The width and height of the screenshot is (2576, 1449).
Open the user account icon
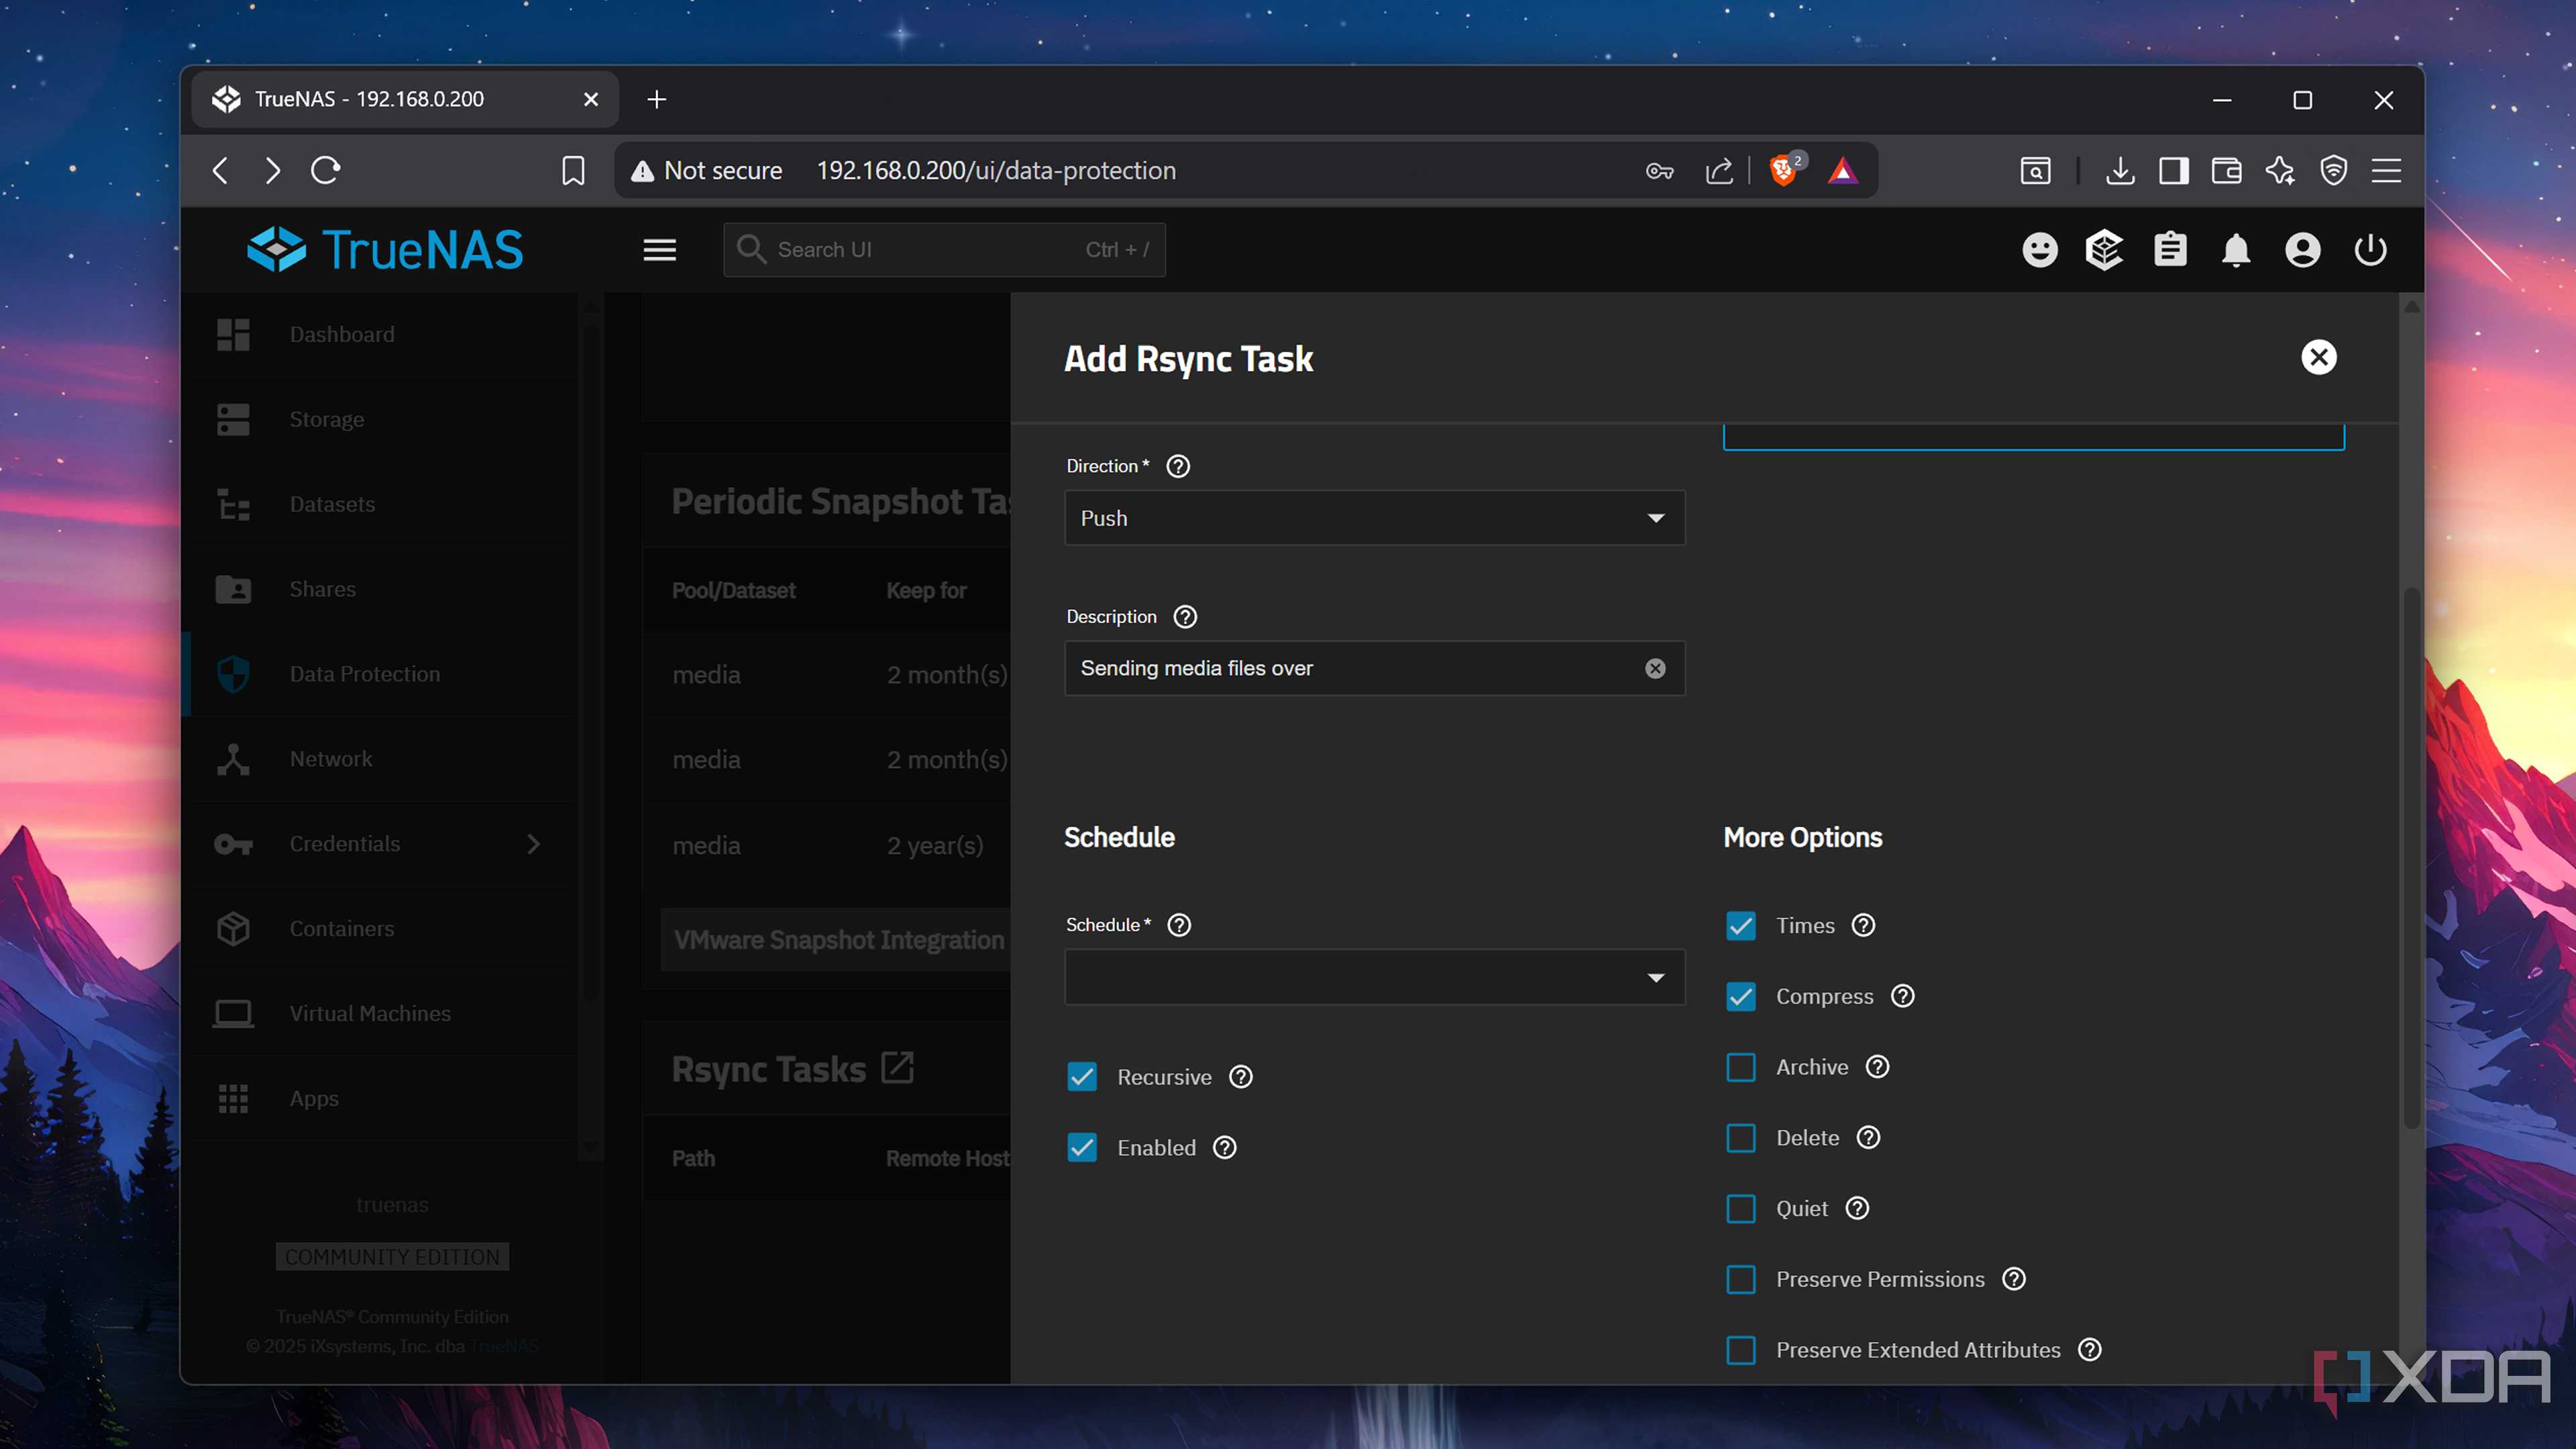click(x=2302, y=250)
